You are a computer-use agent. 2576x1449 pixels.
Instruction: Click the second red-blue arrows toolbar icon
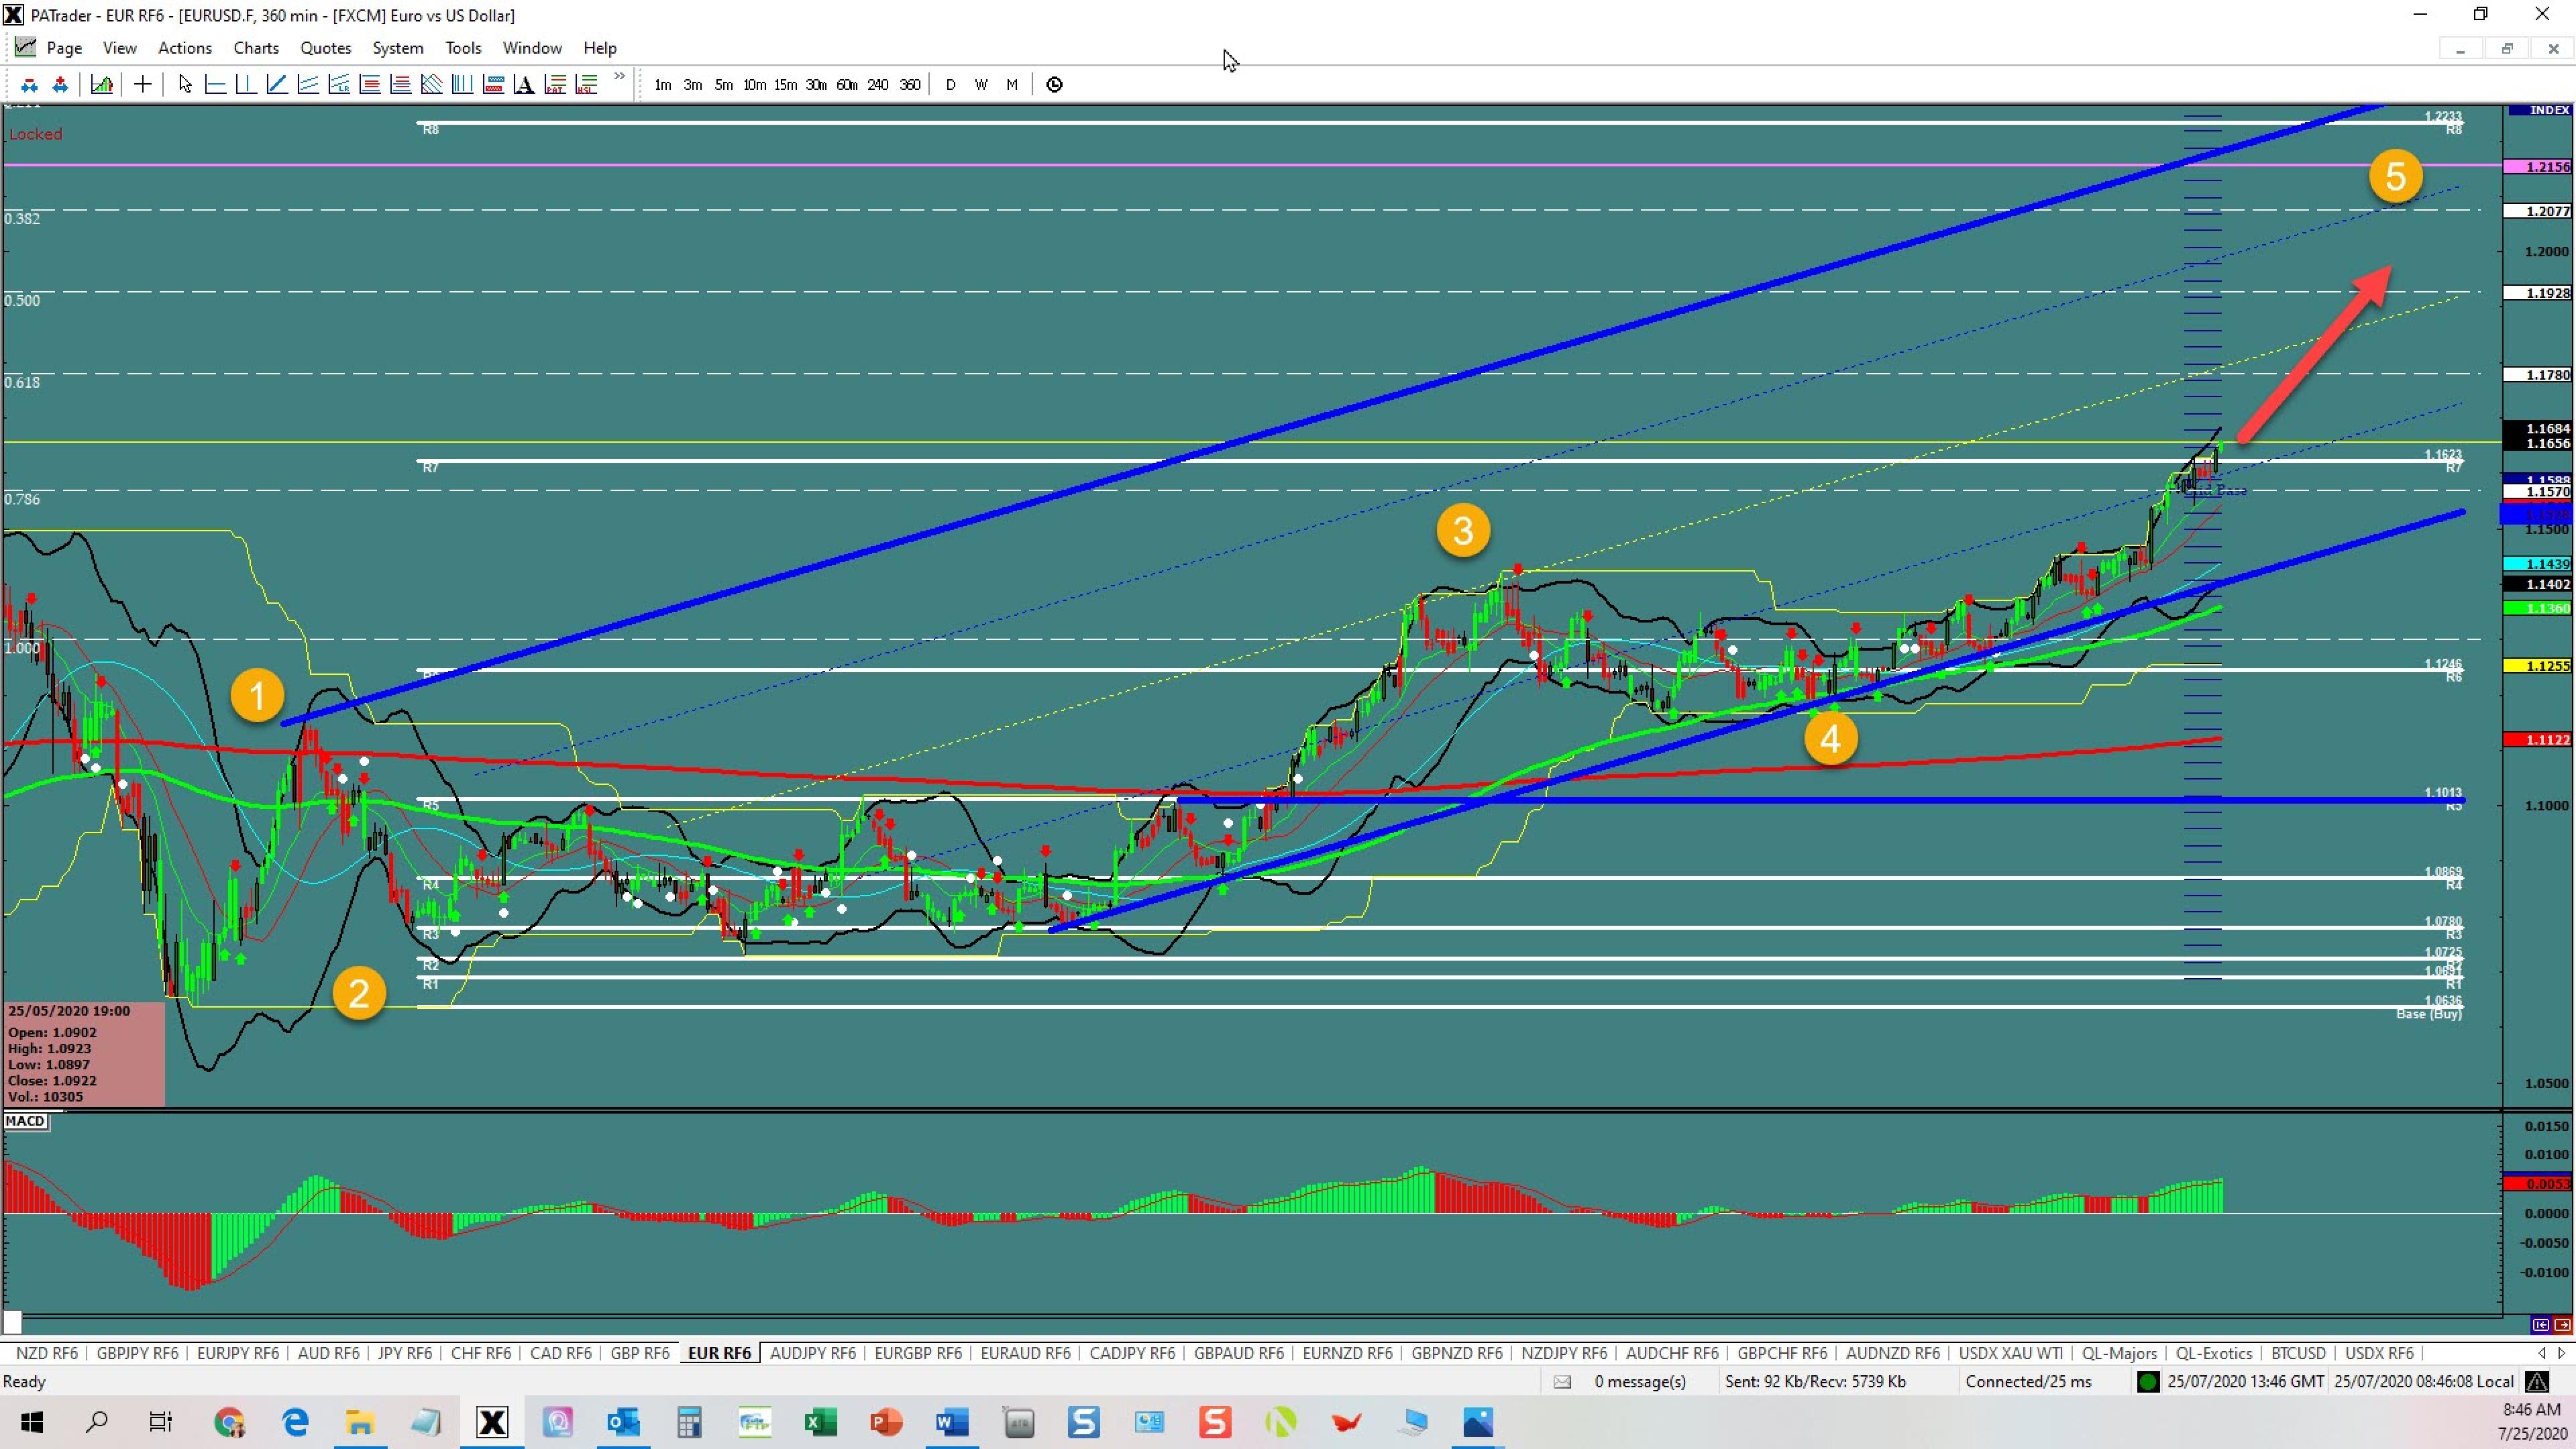click(x=60, y=85)
